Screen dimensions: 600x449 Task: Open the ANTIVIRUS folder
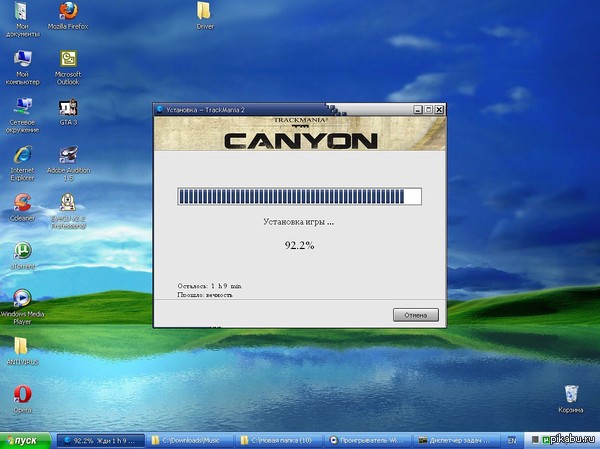(x=22, y=351)
